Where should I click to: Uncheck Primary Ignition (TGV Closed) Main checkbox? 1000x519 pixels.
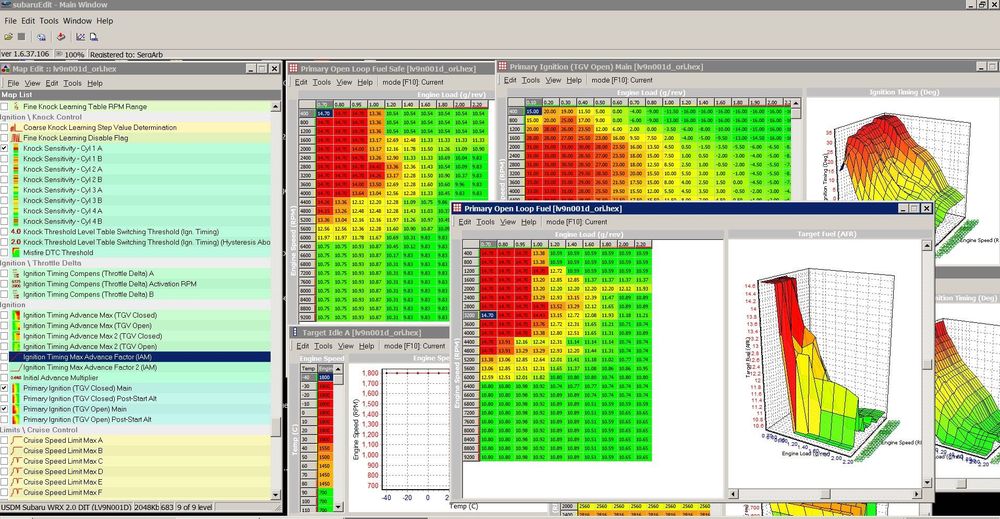click(x=4, y=388)
